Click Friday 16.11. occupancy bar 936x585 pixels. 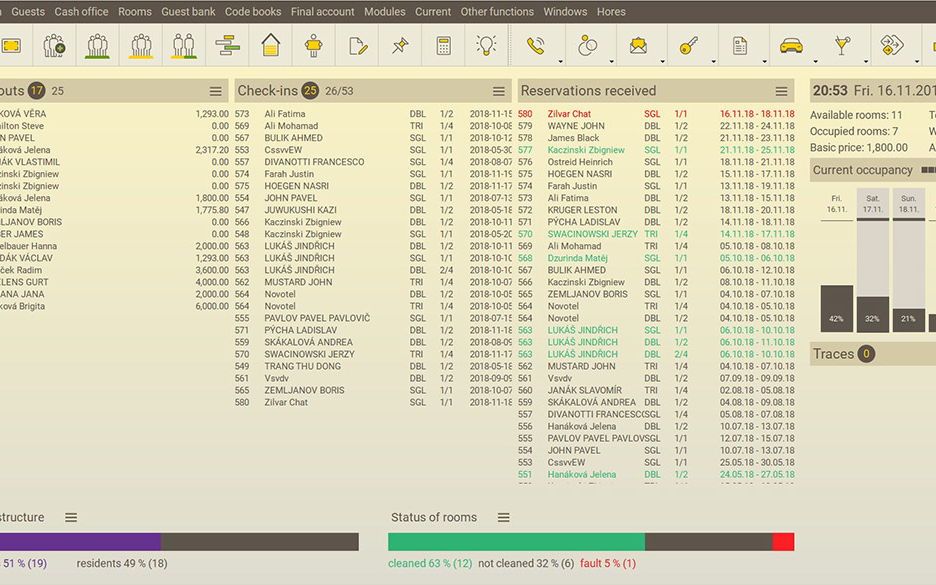click(x=836, y=308)
